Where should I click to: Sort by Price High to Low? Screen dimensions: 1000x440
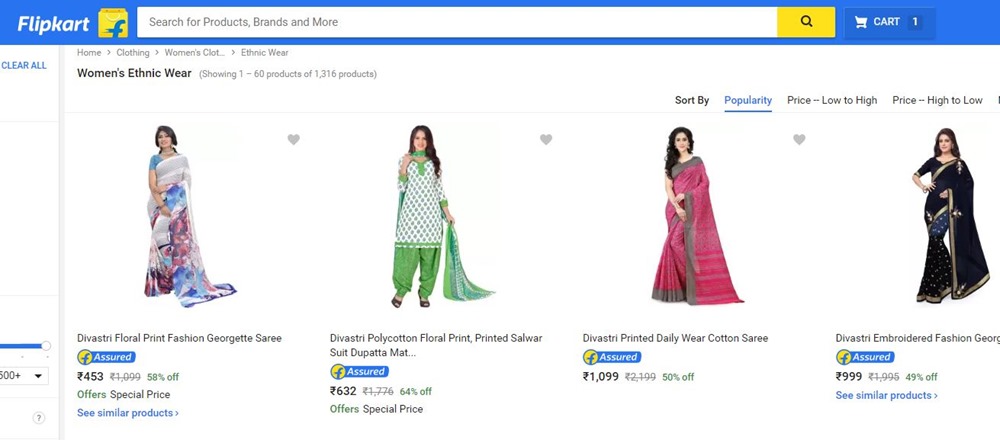point(937,100)
